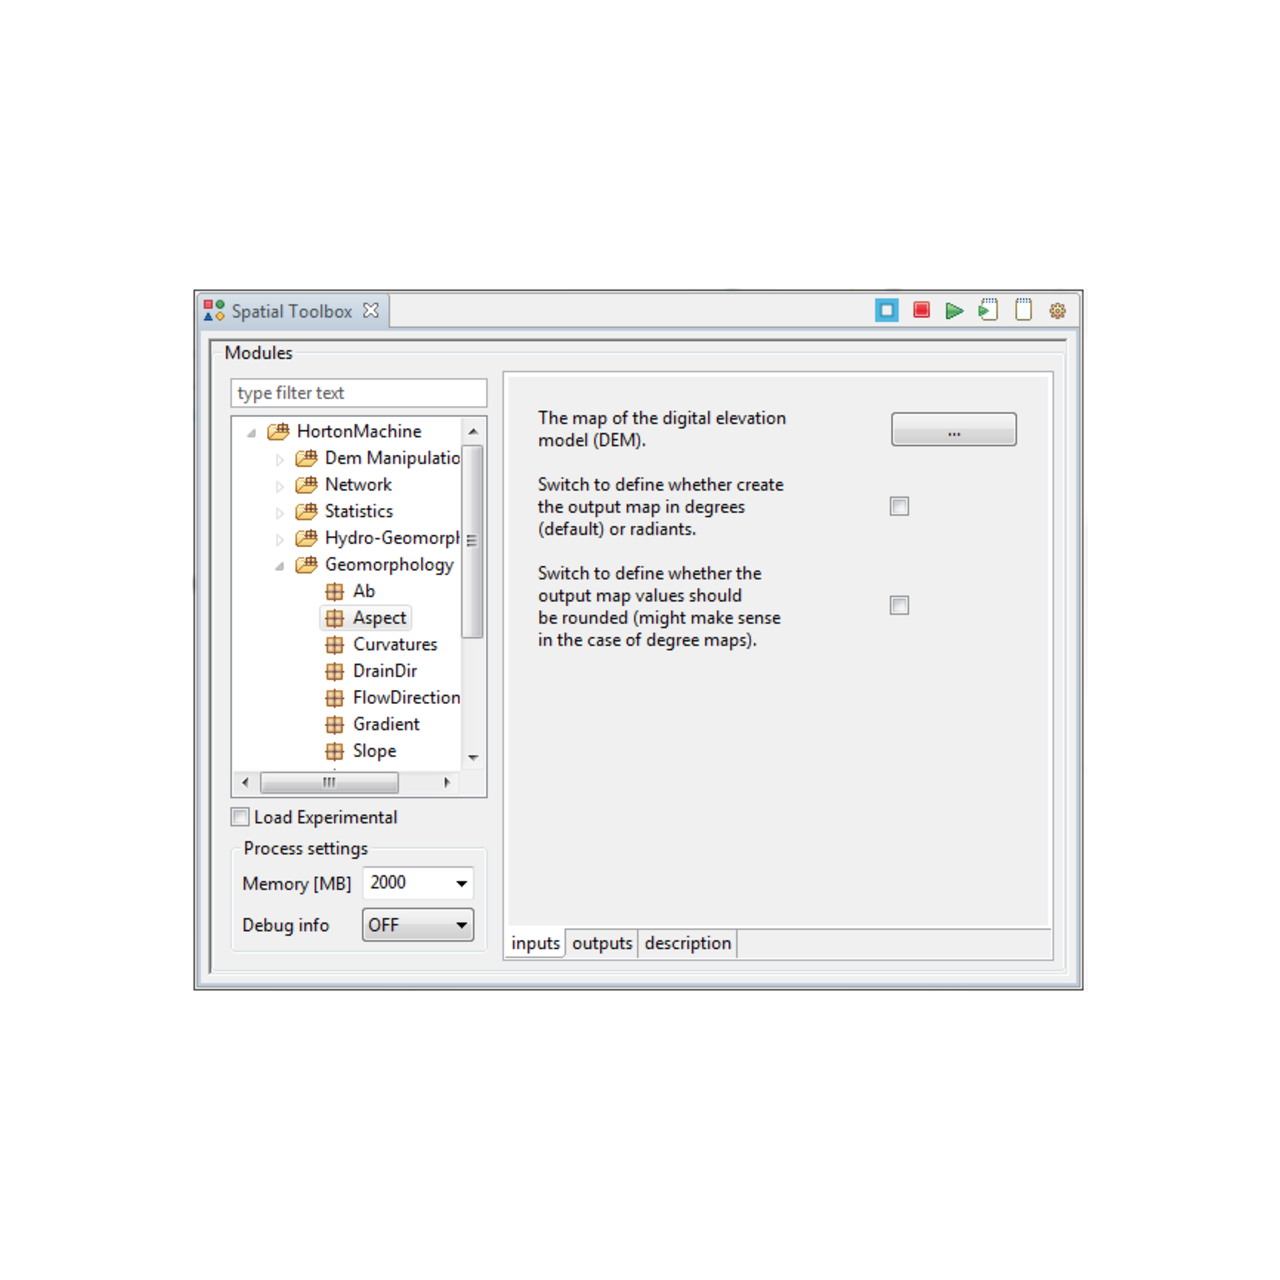Enable rounding of output map values
The width and height of the screenshot is (1280, 1280).
(x=898, y=605)
